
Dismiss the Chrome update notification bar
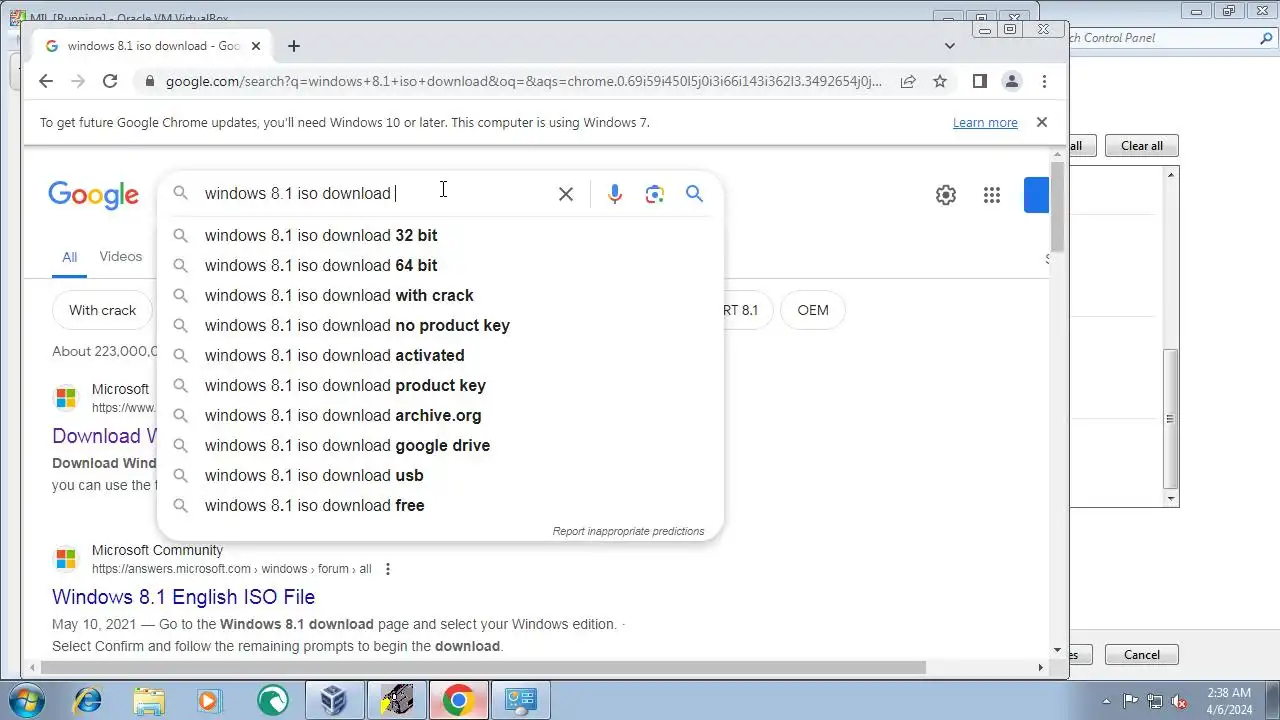point(1042,122)
